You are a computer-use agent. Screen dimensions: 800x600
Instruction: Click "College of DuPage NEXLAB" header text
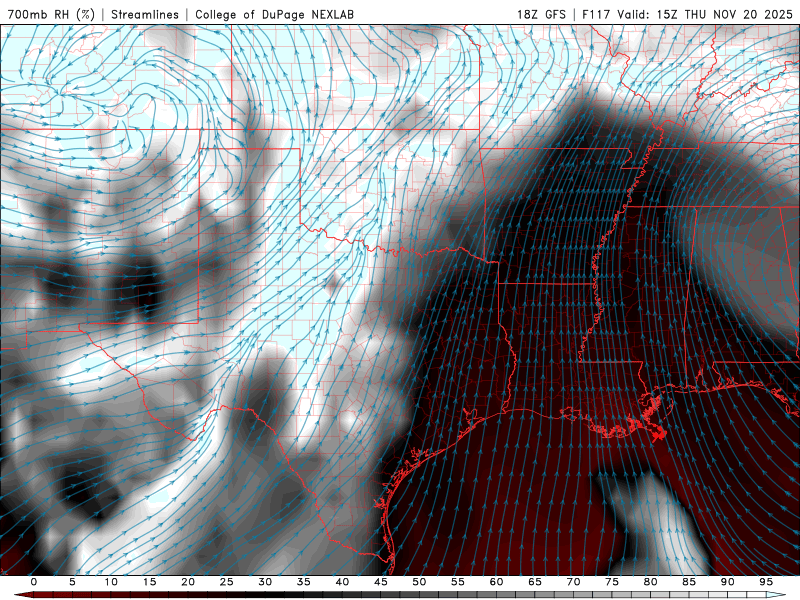coord(274,14)
